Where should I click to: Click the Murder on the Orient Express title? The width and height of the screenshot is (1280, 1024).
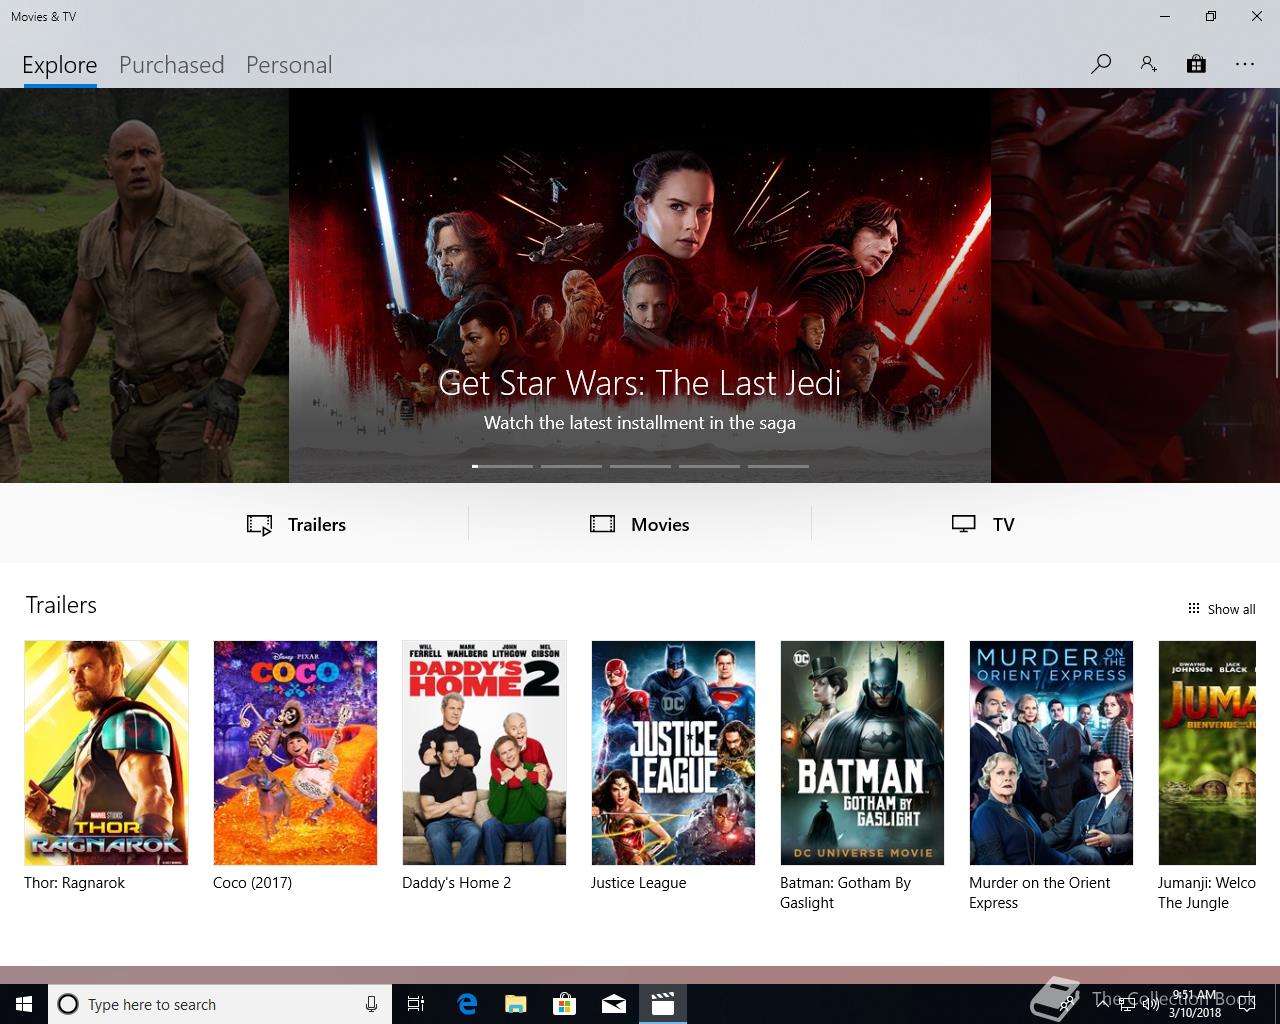[x=1039, y=893]
